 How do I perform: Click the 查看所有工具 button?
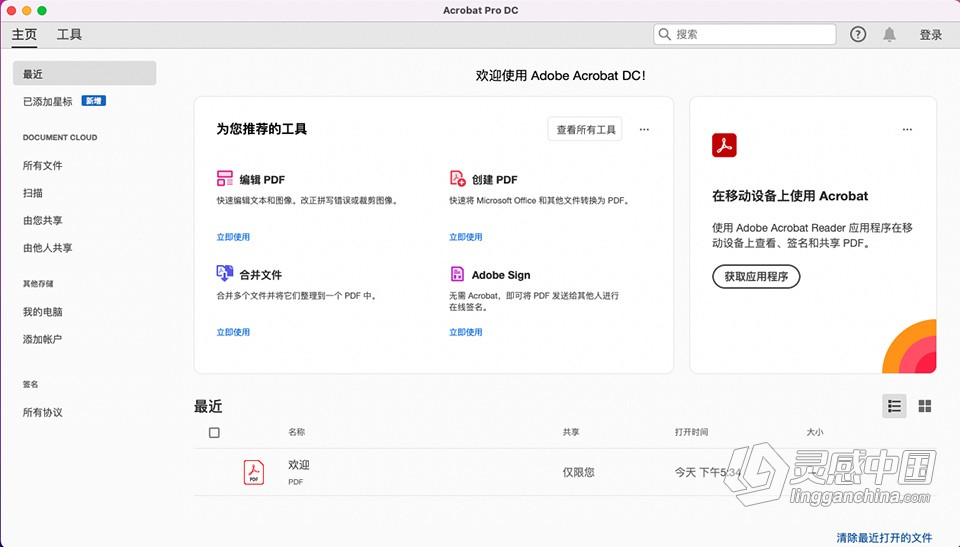click(585, 129)
